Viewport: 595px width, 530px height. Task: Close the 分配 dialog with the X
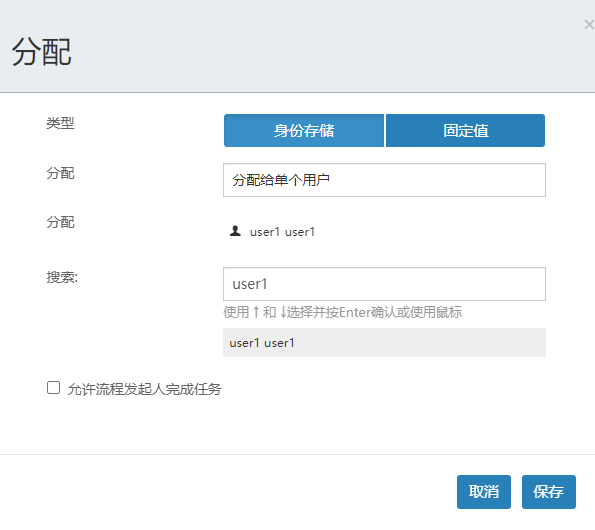[x=589, y=25]
